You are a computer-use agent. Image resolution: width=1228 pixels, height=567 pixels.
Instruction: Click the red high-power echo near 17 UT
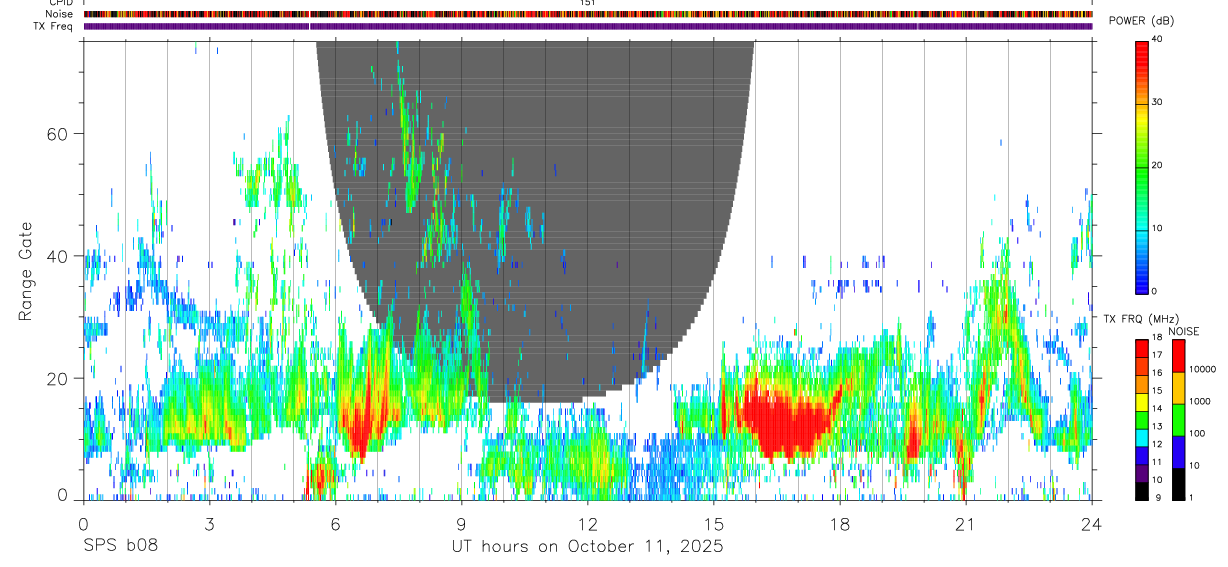pos(790,420)
